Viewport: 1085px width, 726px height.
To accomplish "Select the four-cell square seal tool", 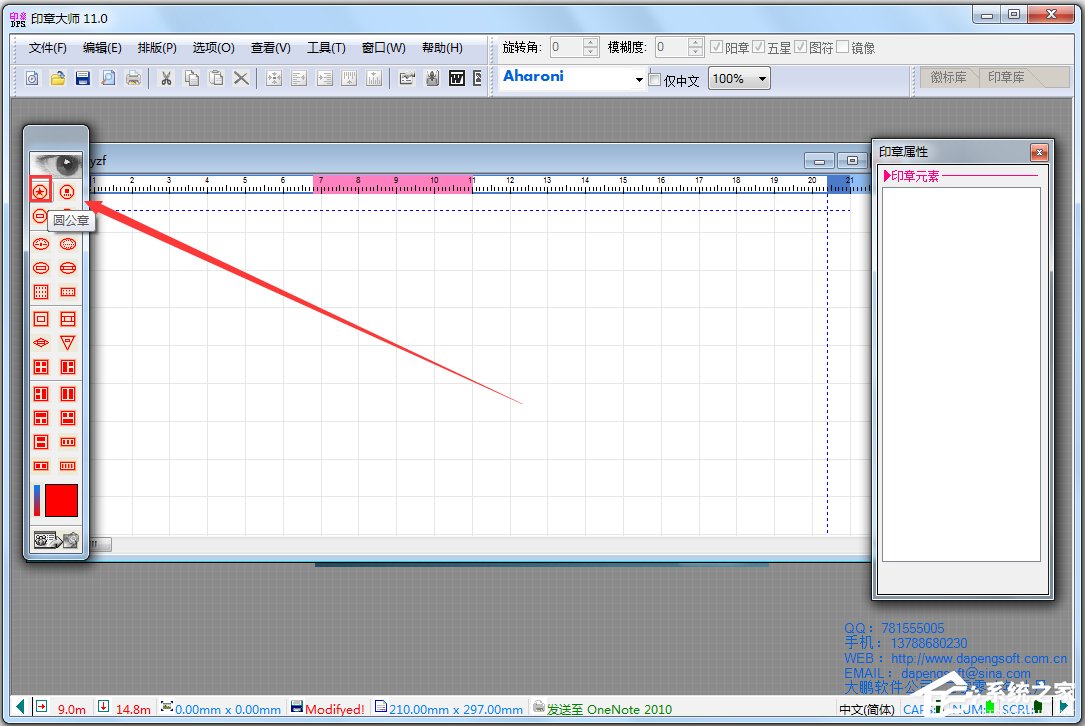I will [41, 367].
